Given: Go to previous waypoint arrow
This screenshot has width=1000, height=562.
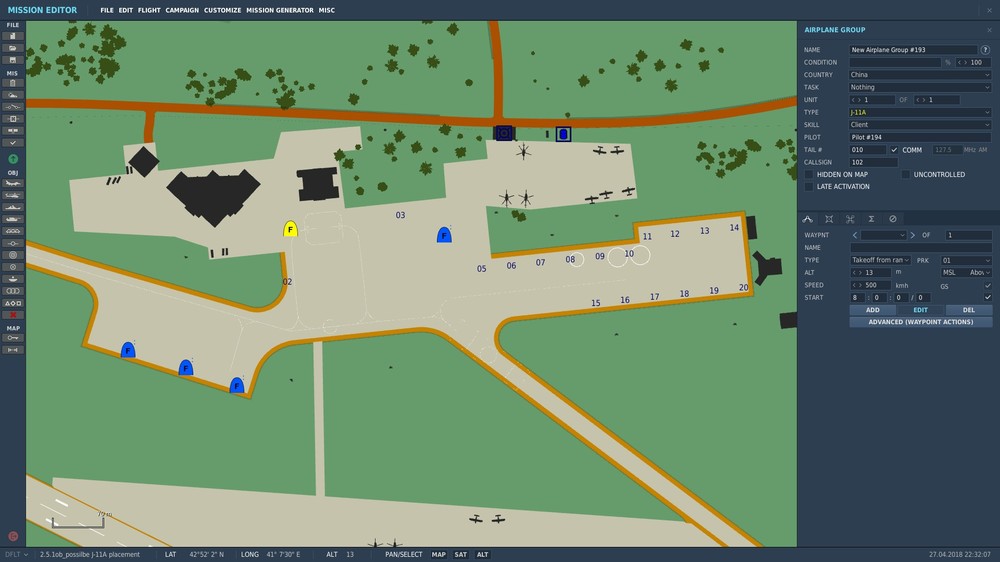Looking at the screenshot, I should pos(855,235).
